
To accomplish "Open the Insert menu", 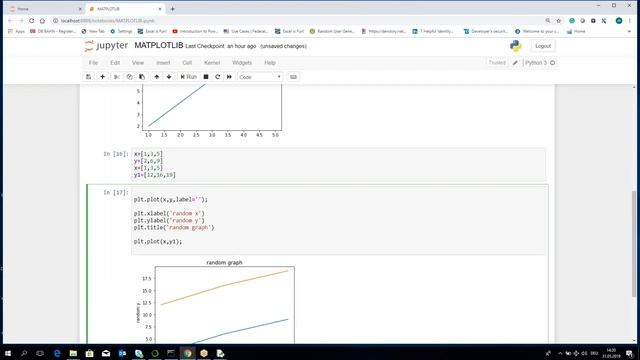I will point(163,63).
